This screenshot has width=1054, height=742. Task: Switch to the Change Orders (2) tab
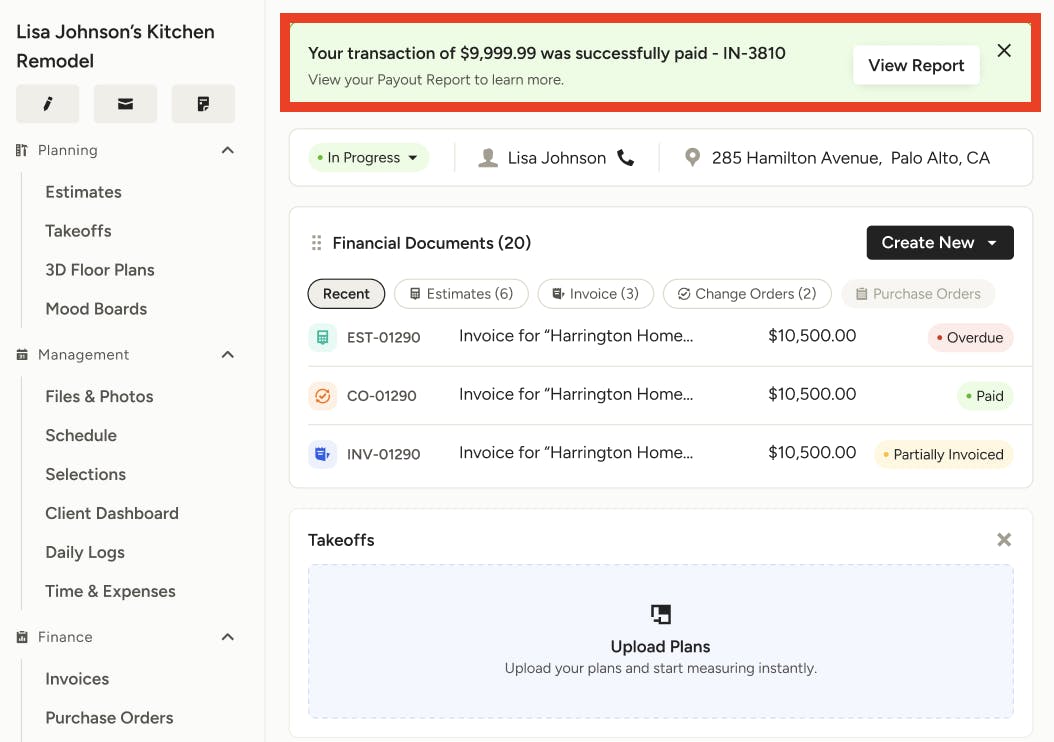746,294
